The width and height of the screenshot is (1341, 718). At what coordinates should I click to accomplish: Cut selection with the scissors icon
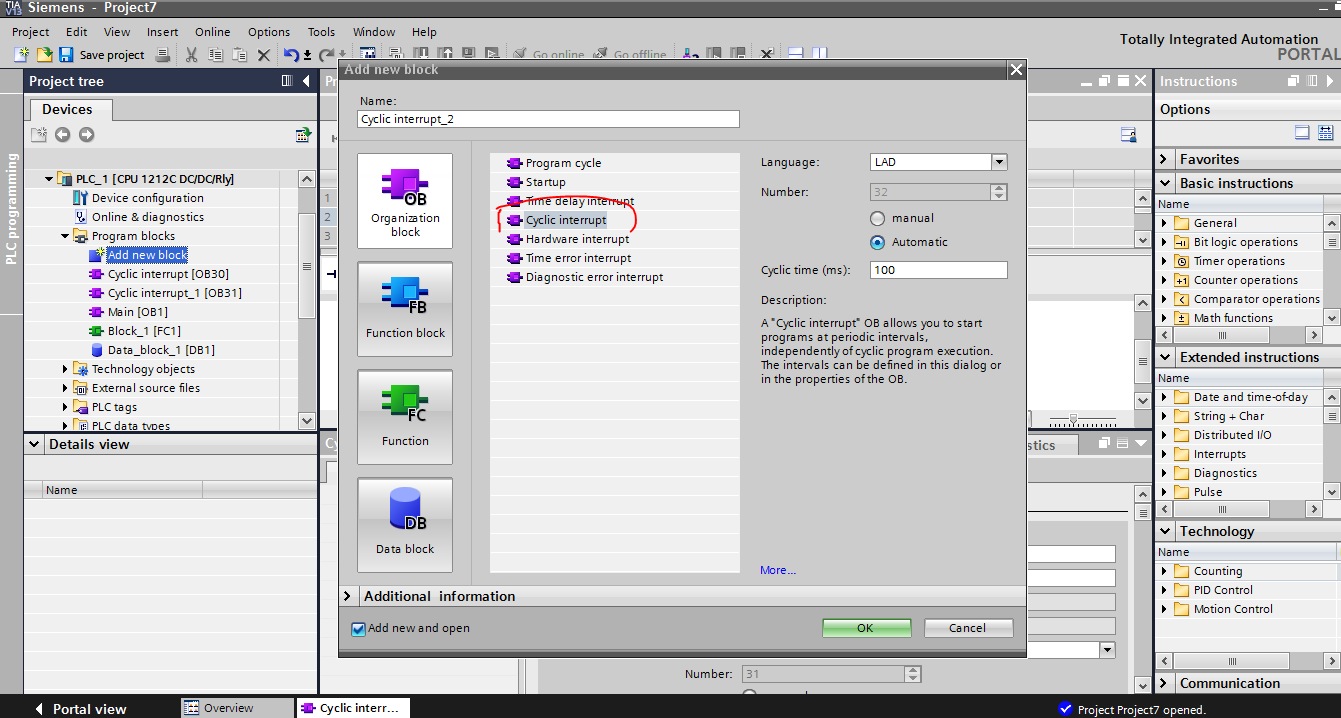[192, 55]
